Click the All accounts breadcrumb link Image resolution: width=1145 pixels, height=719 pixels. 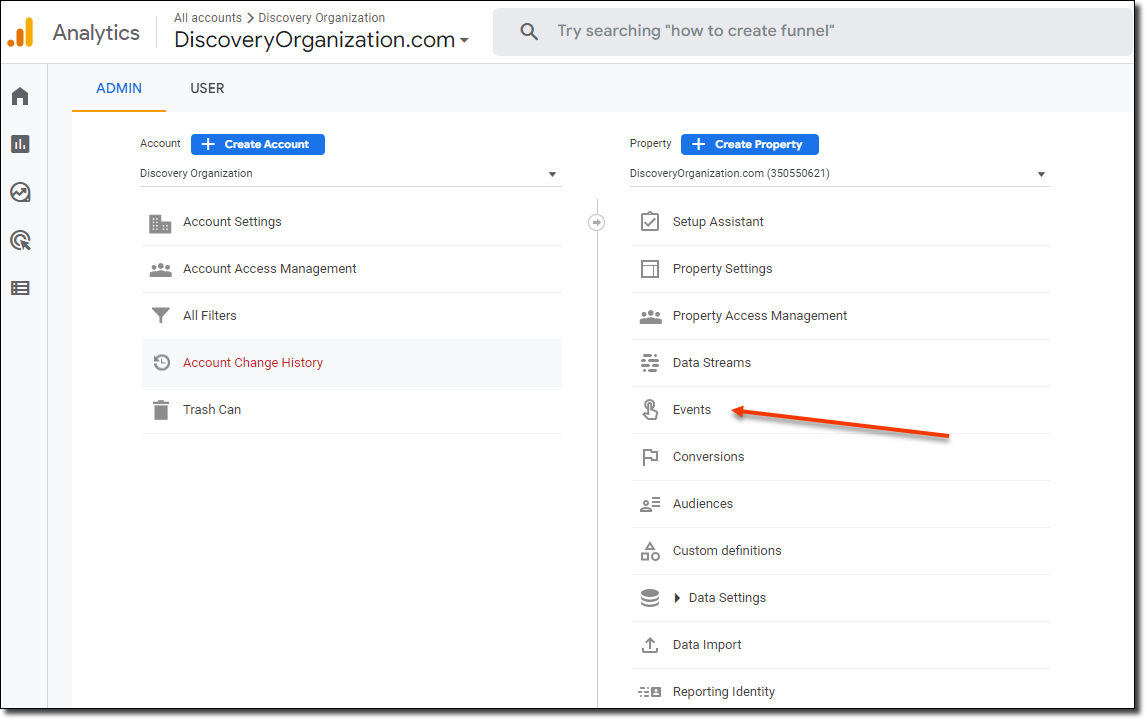pos(208,18)
